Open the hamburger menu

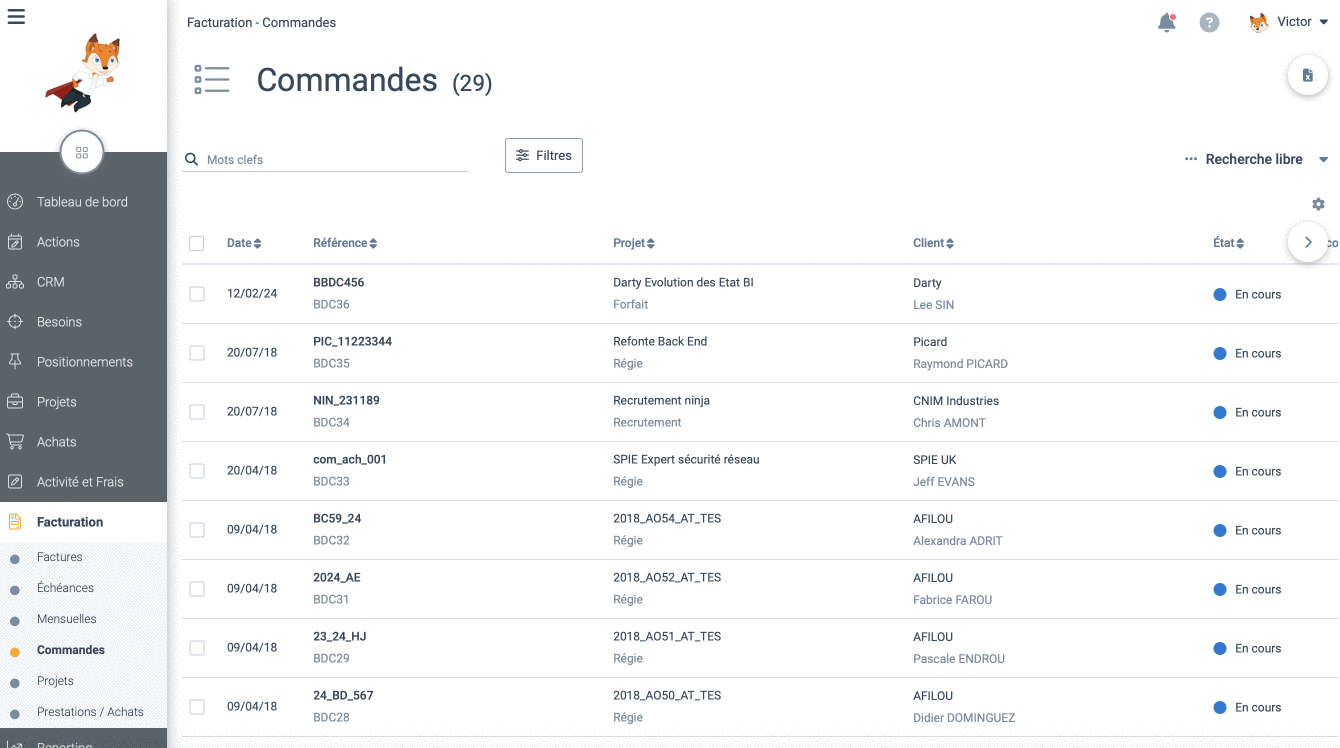click(16, 16)
